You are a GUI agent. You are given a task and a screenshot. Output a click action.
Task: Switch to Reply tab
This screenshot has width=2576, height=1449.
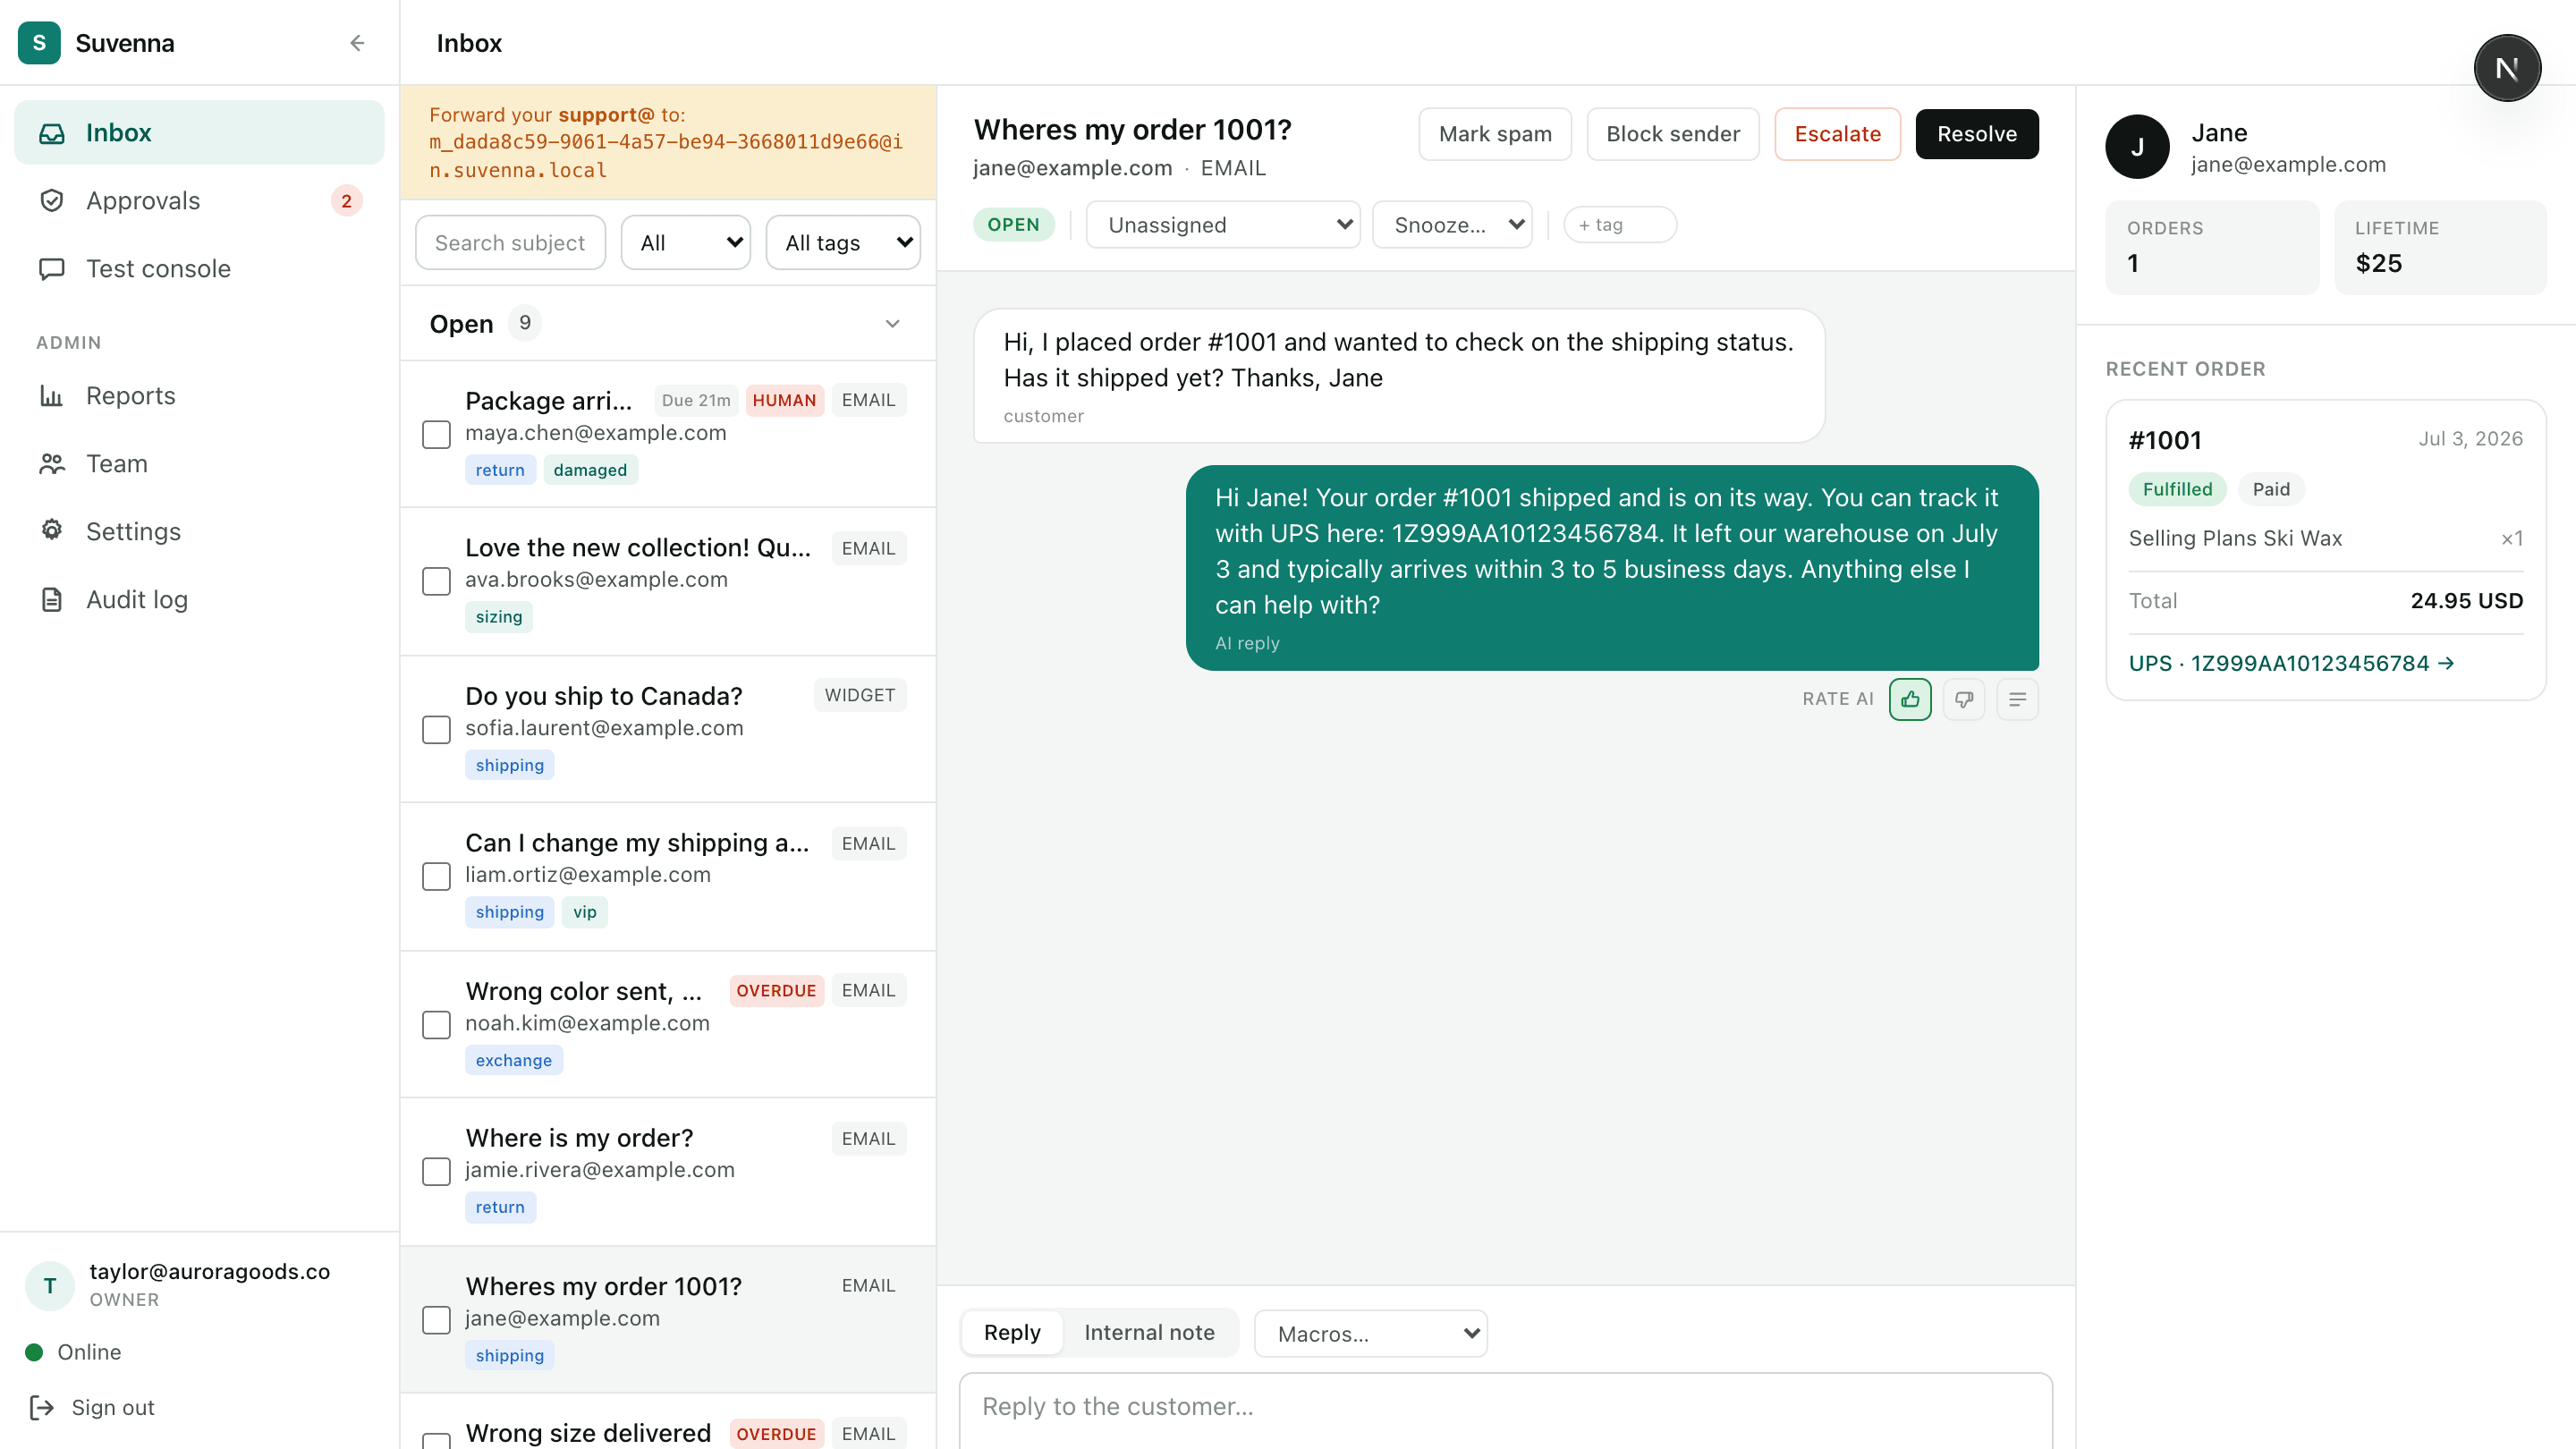(x=1012, y=1332)
